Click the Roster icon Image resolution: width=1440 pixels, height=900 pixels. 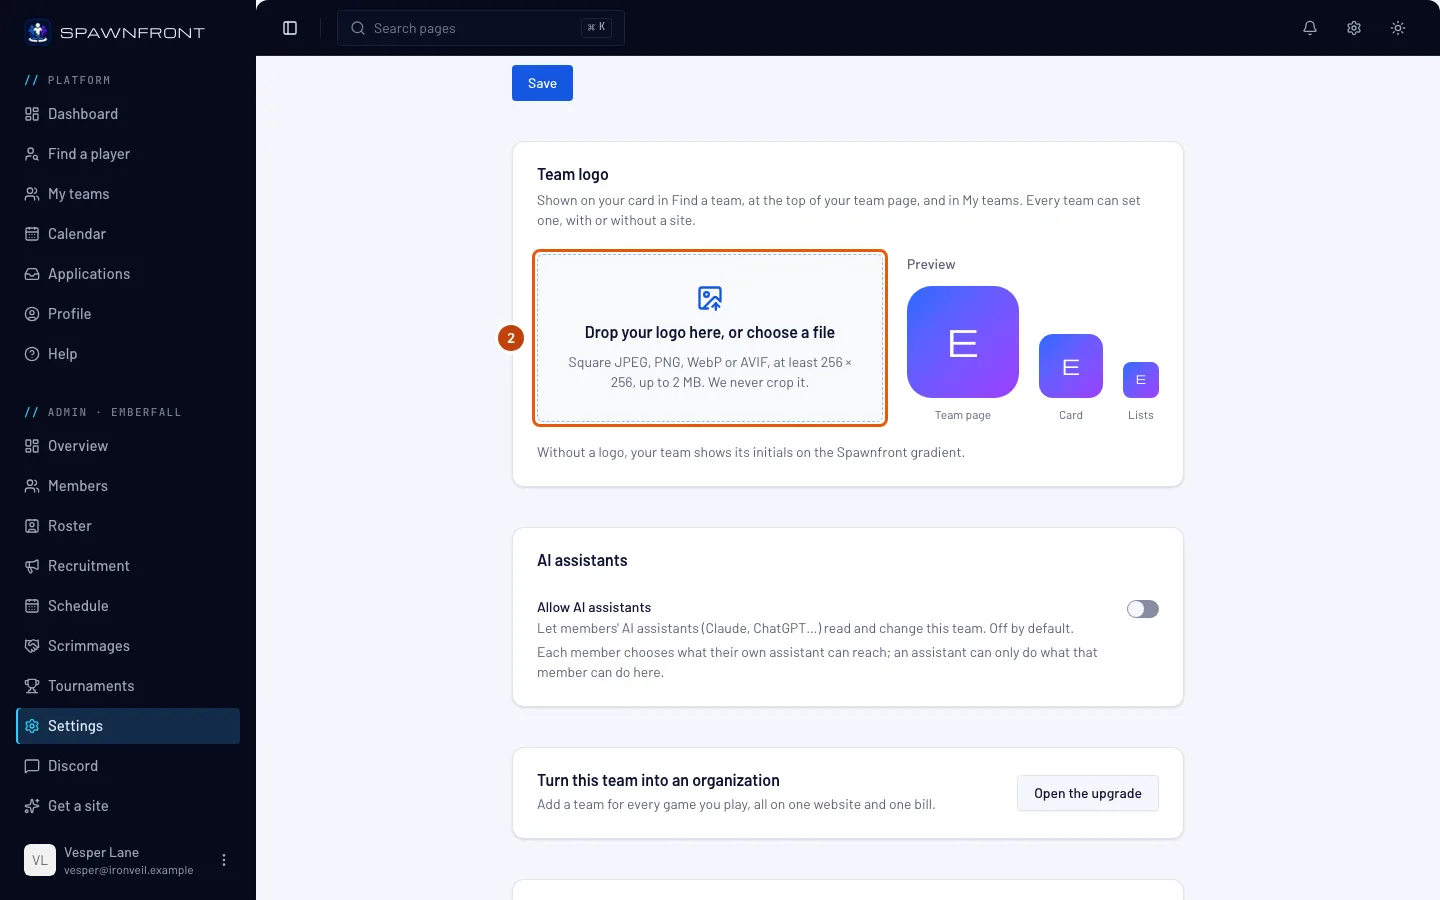coord(32,526)
